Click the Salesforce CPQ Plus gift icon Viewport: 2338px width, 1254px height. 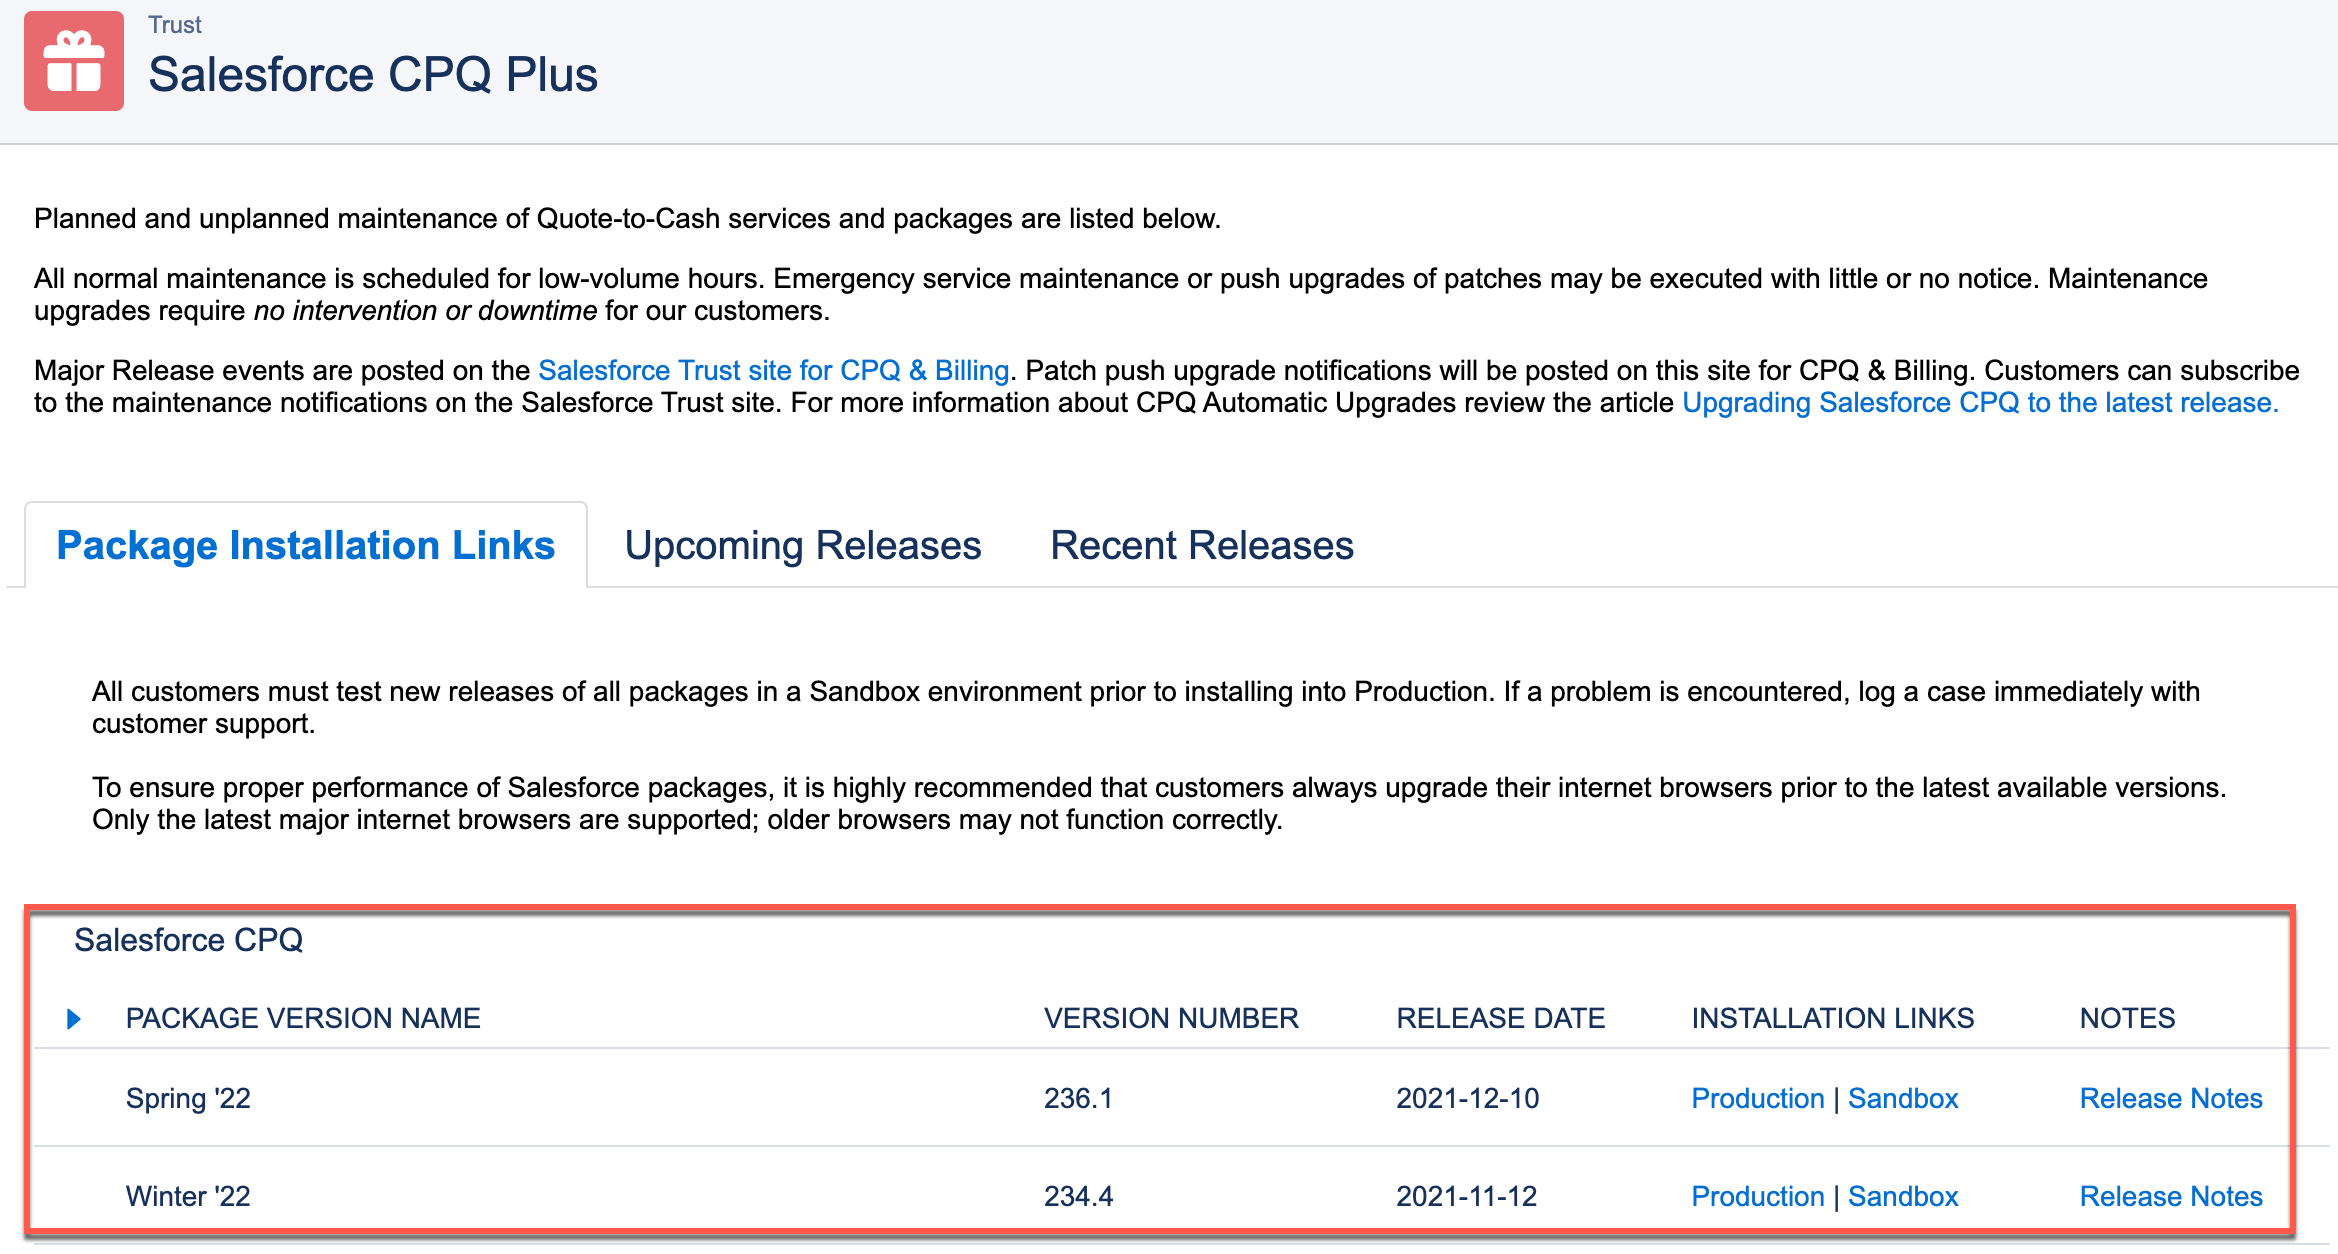[x=74, y=61]
